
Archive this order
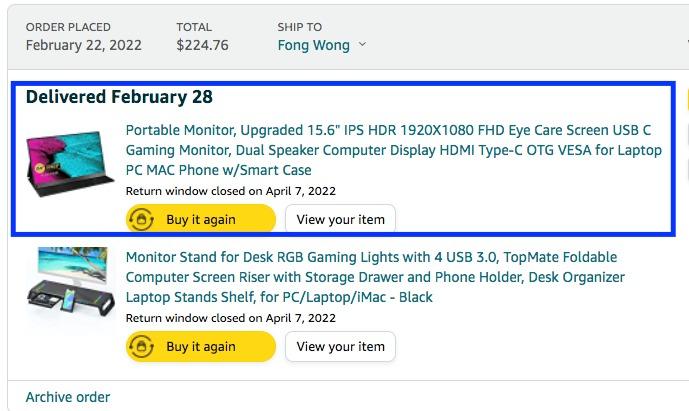coord(68,397)
